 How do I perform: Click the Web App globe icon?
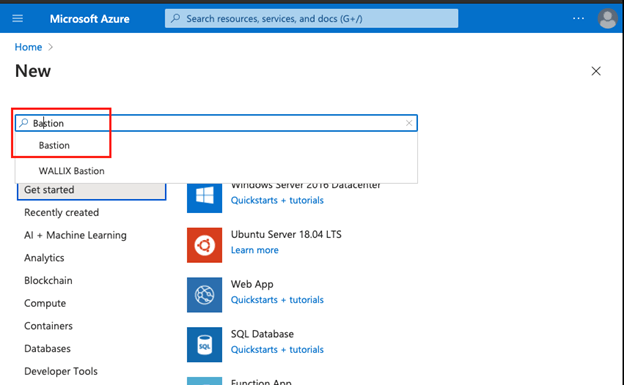click(205, 295)
